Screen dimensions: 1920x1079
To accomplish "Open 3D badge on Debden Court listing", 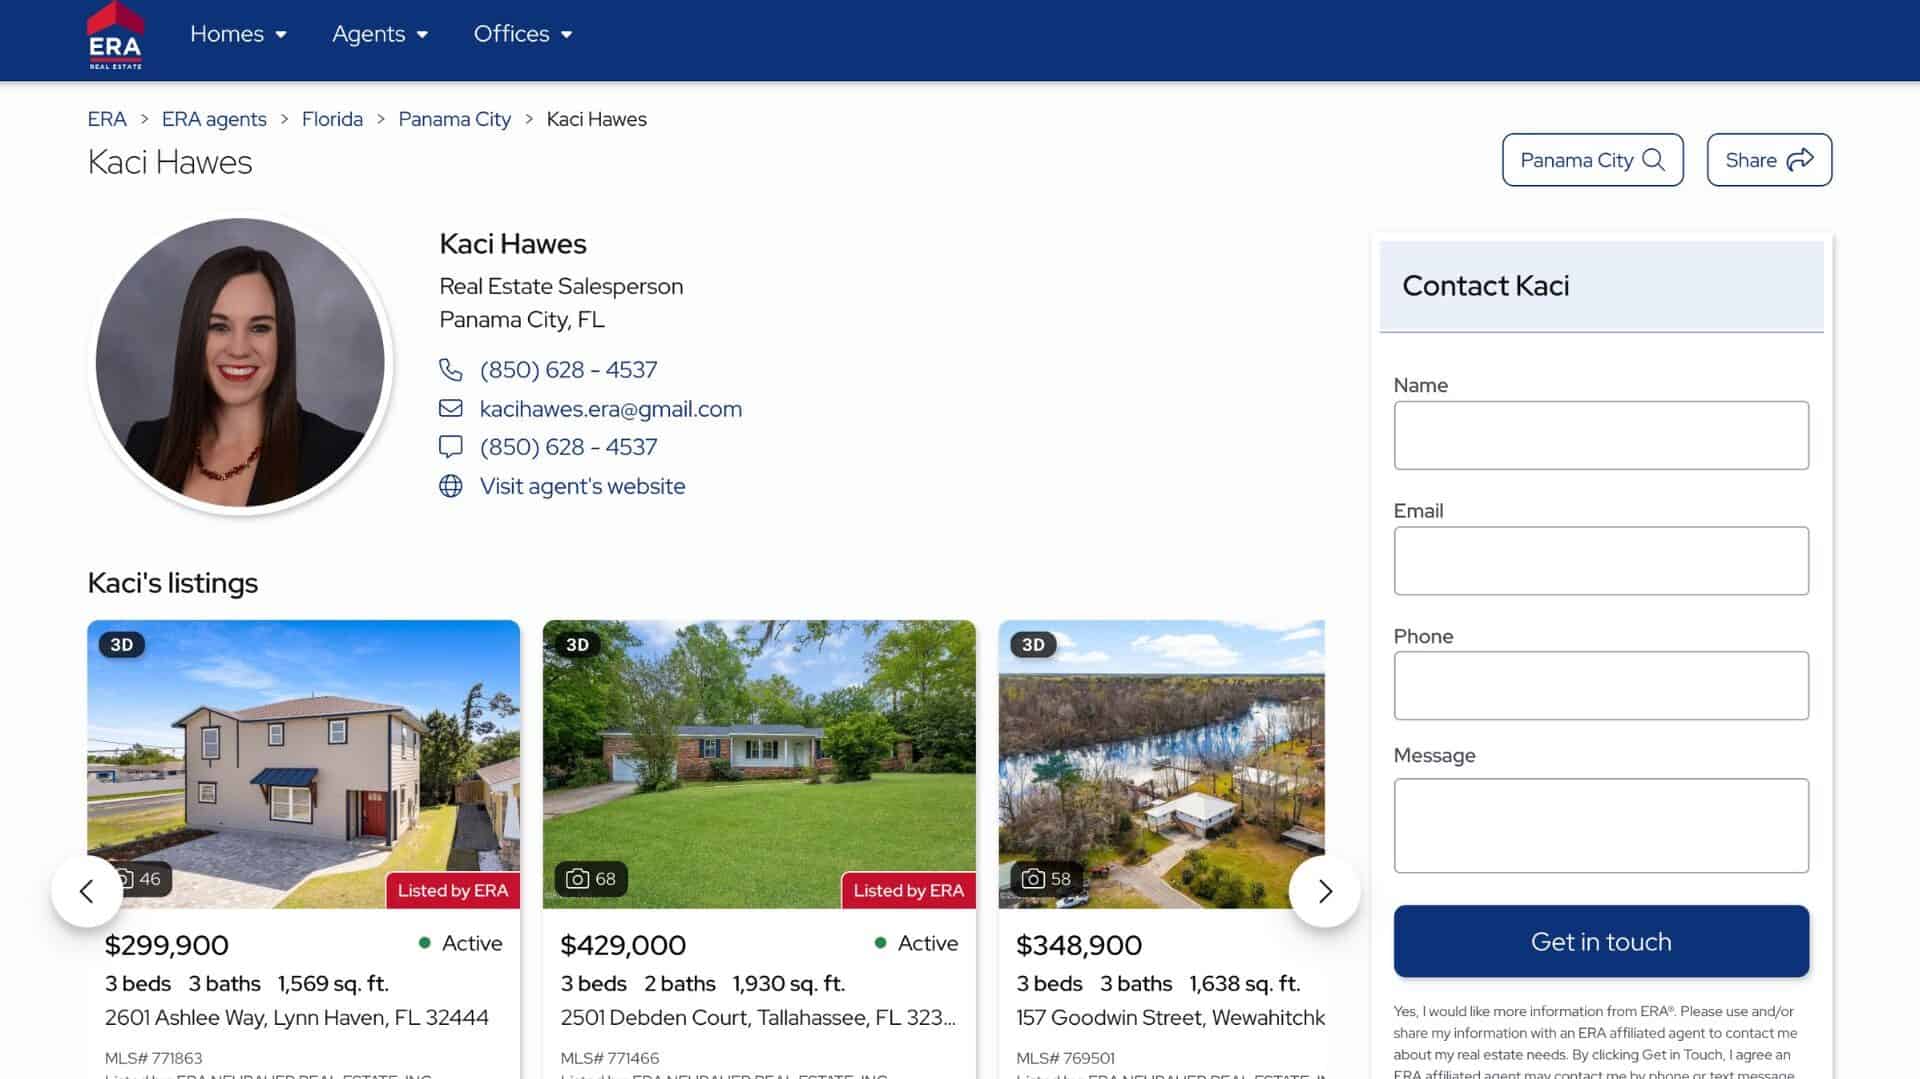I will [x=578, y=645].
